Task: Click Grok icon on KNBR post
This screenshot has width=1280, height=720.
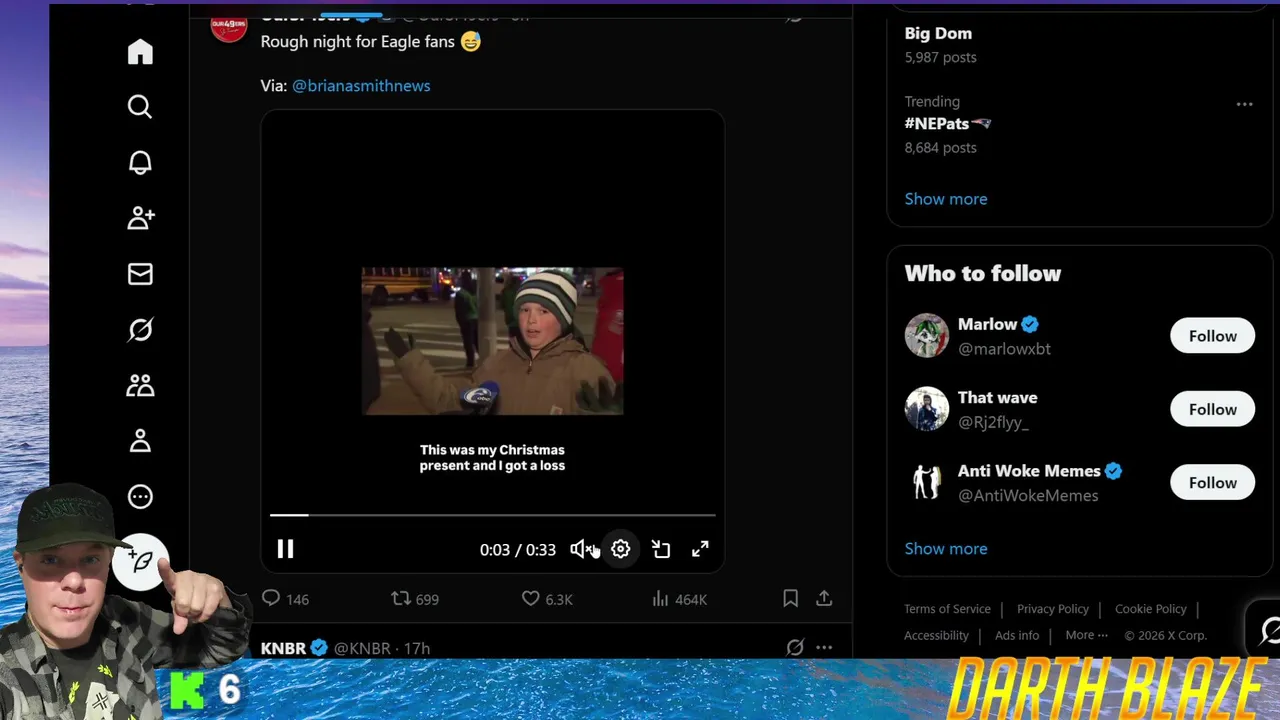Action: [795, 648]
